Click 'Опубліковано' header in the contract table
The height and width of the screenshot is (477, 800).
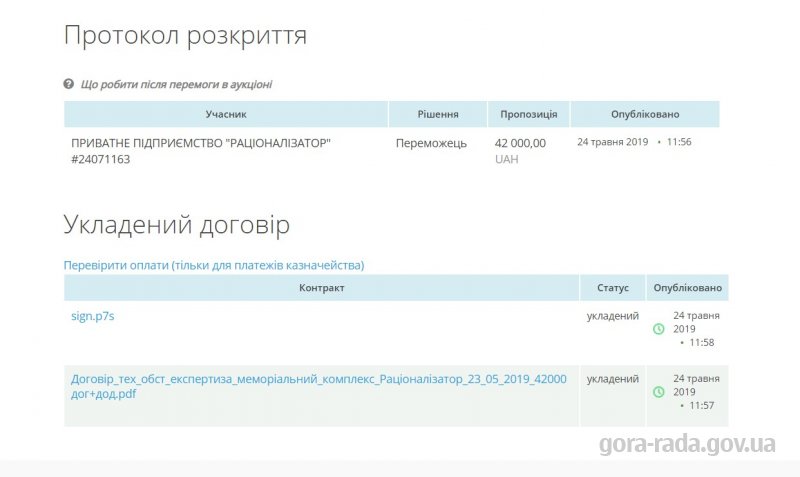pos(687,288)
